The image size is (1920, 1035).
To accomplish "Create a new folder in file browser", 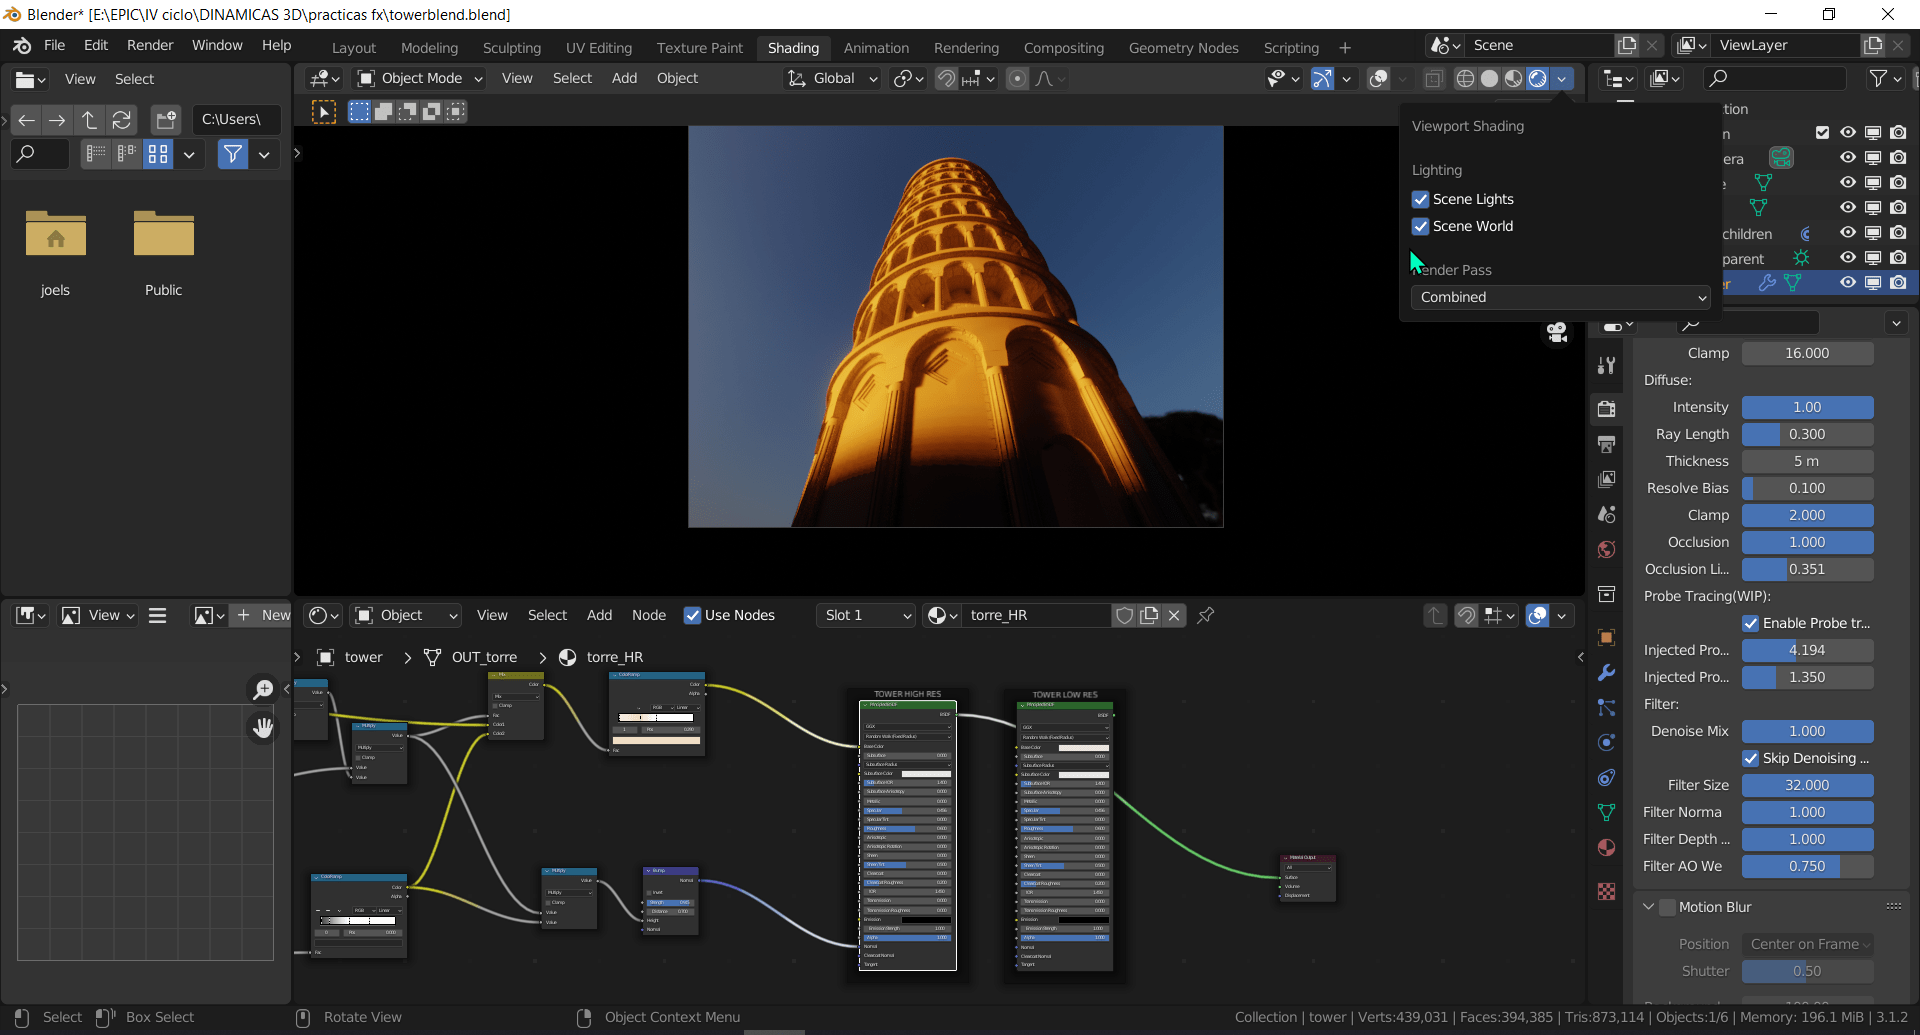I will tap(166, 120).
